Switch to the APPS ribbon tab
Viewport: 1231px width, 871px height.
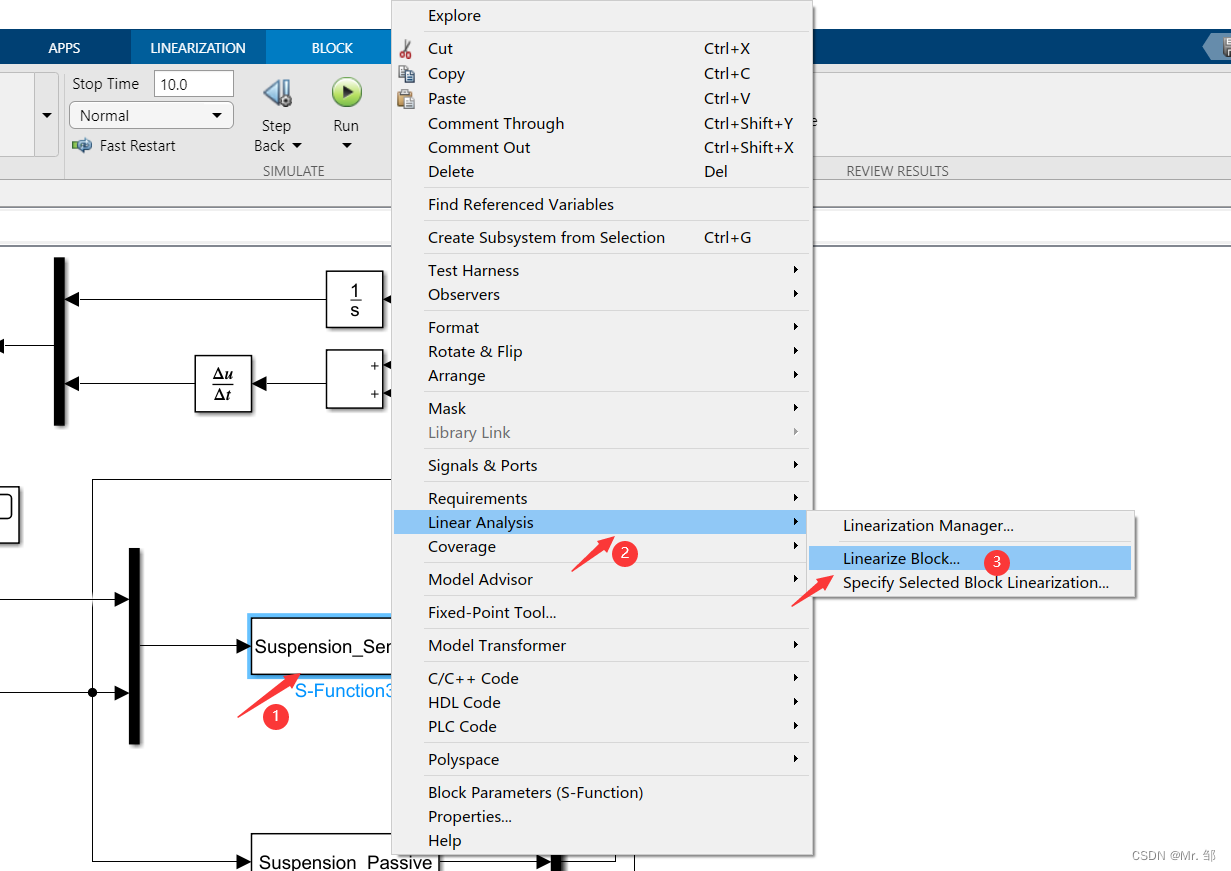[64, 48]
